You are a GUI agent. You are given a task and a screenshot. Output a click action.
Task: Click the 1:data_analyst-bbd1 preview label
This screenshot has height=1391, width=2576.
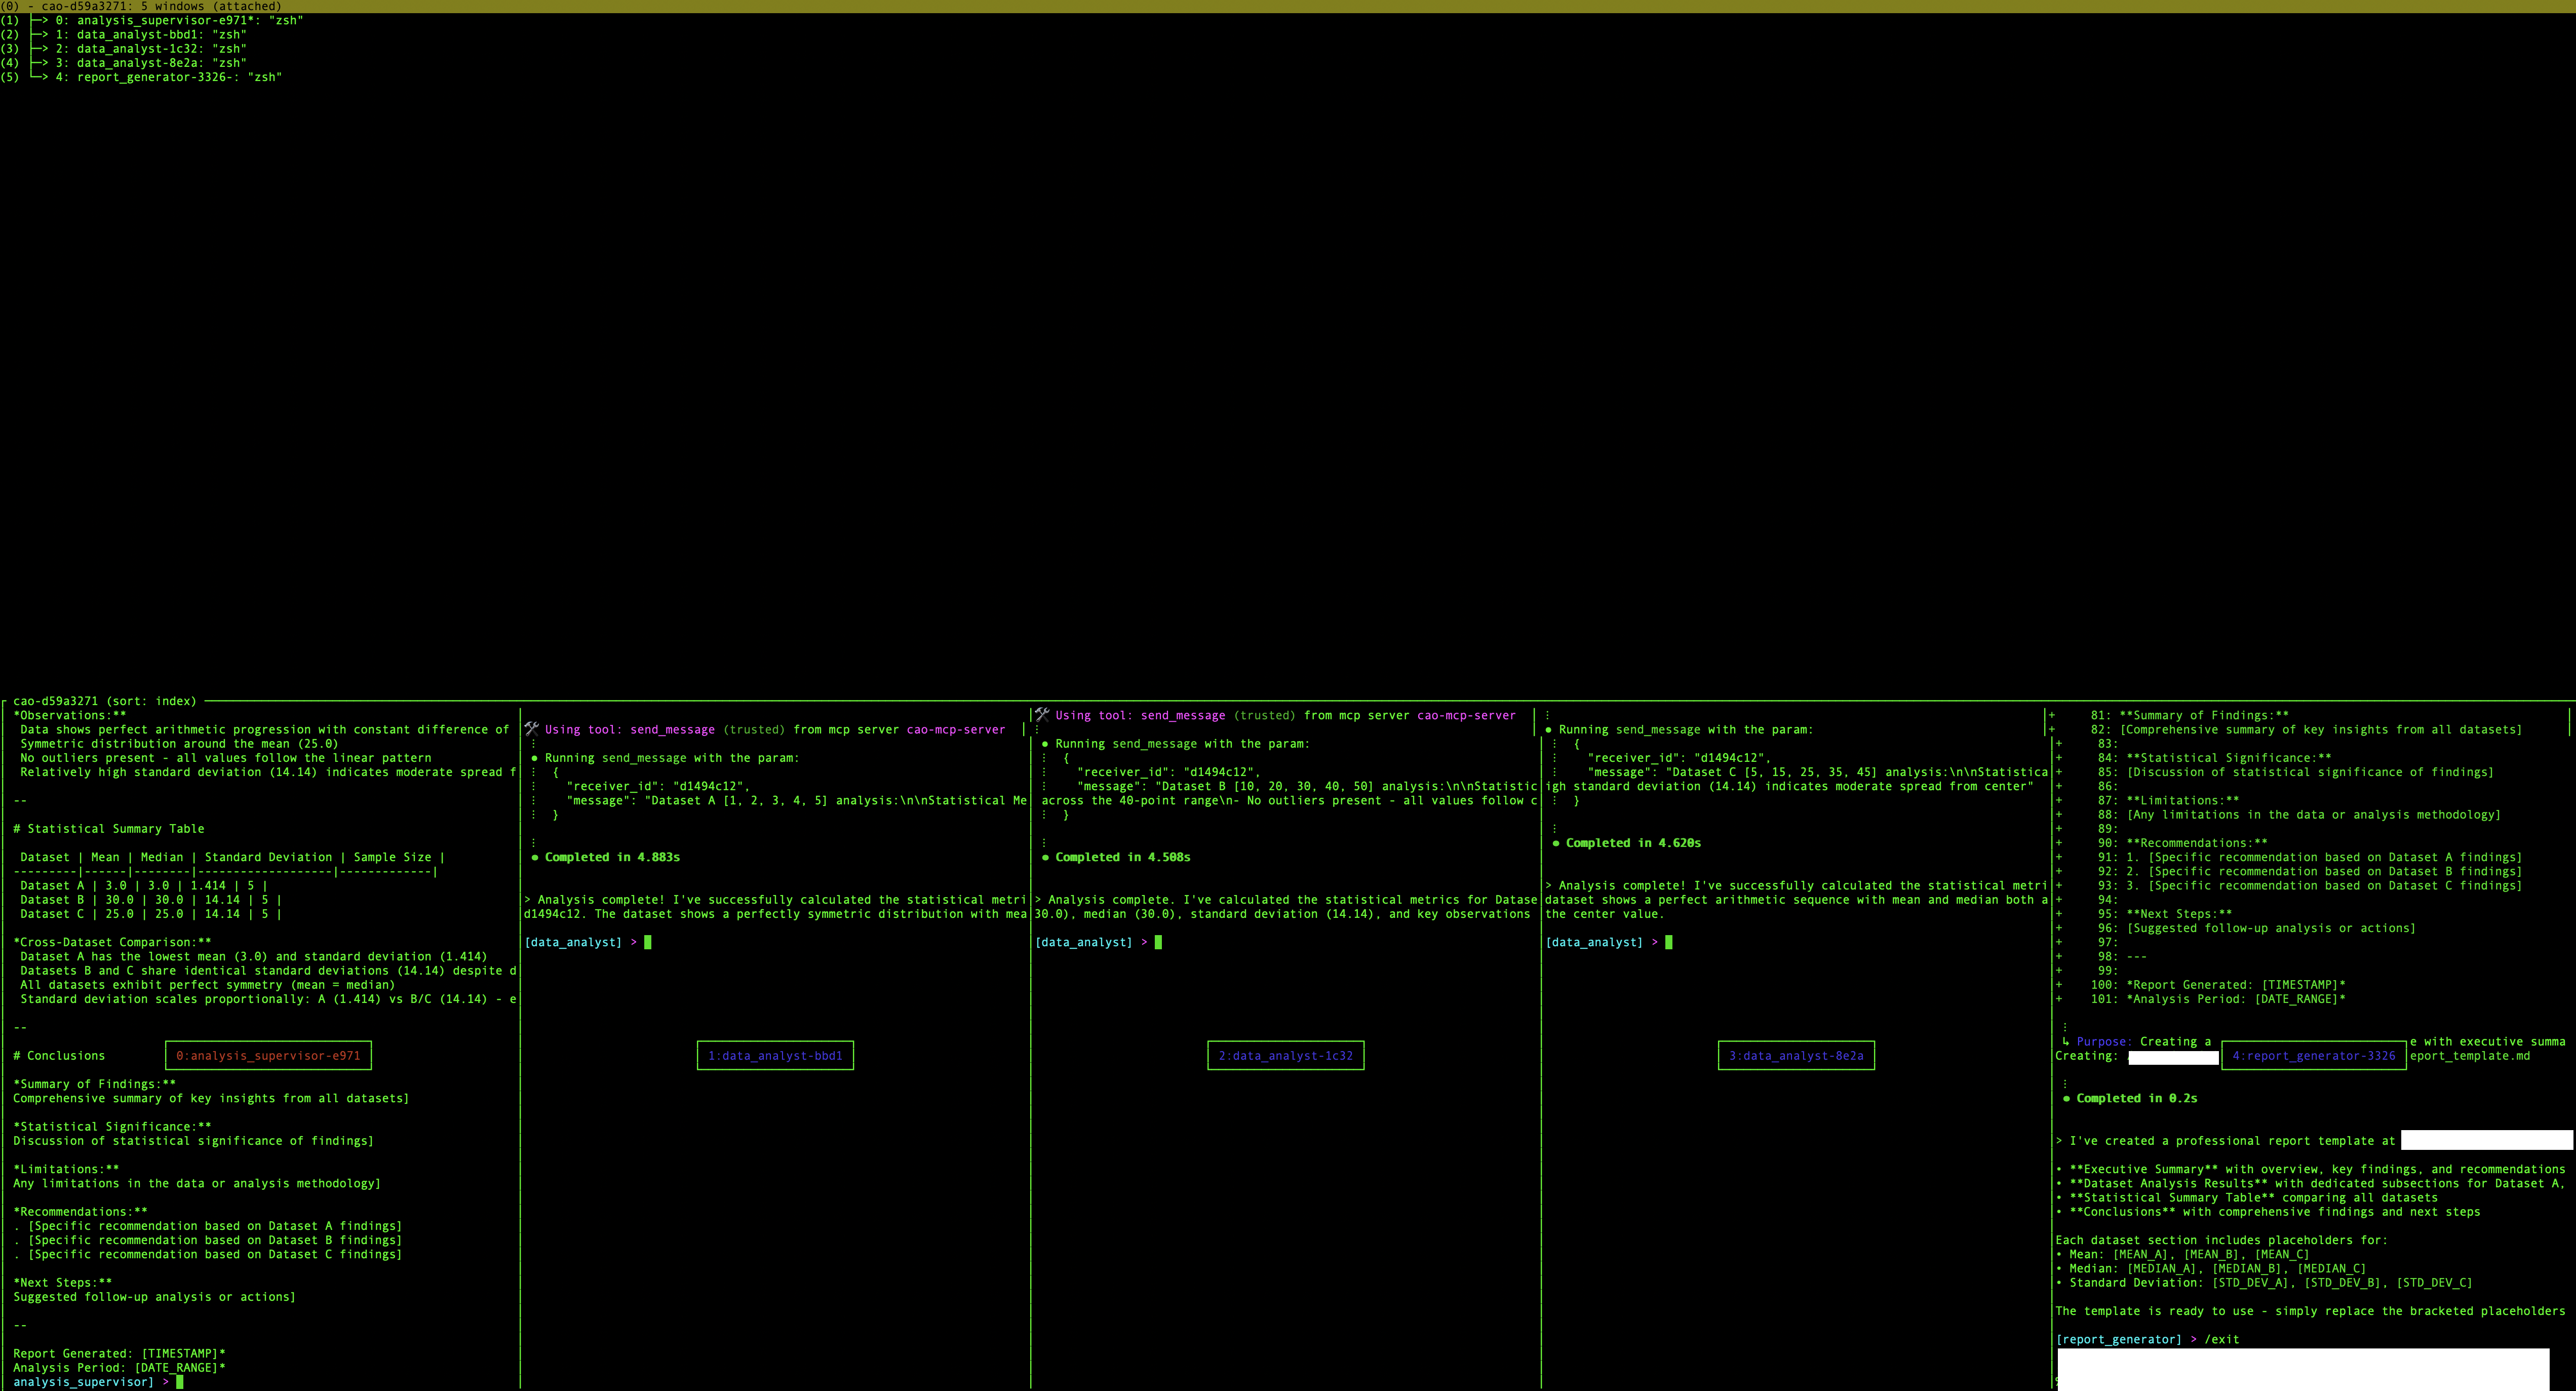[x=775, y=1055]
